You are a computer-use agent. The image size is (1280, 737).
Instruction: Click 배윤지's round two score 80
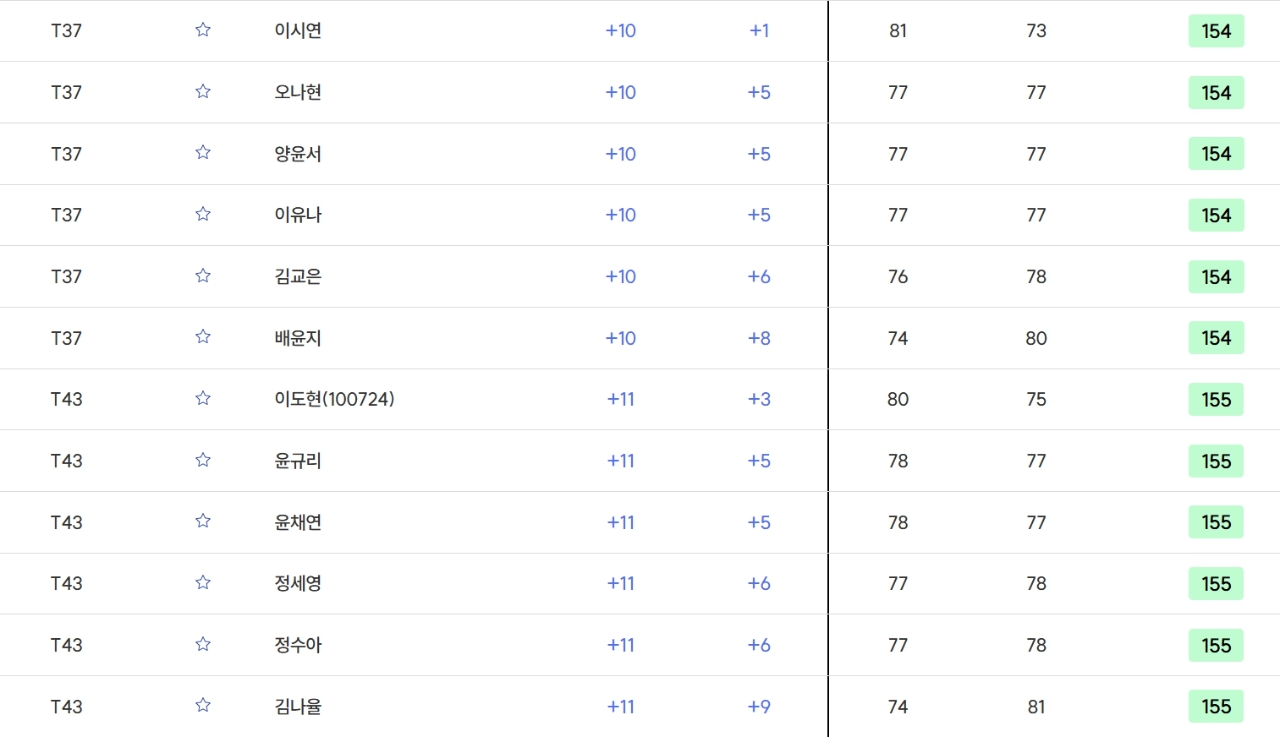(1036, 338)
